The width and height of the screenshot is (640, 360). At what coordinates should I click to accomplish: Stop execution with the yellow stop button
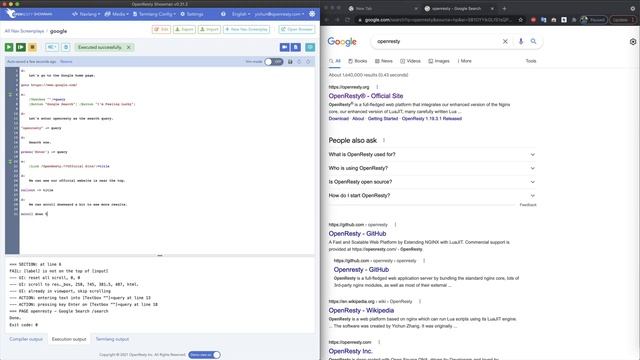coord(33,47)
